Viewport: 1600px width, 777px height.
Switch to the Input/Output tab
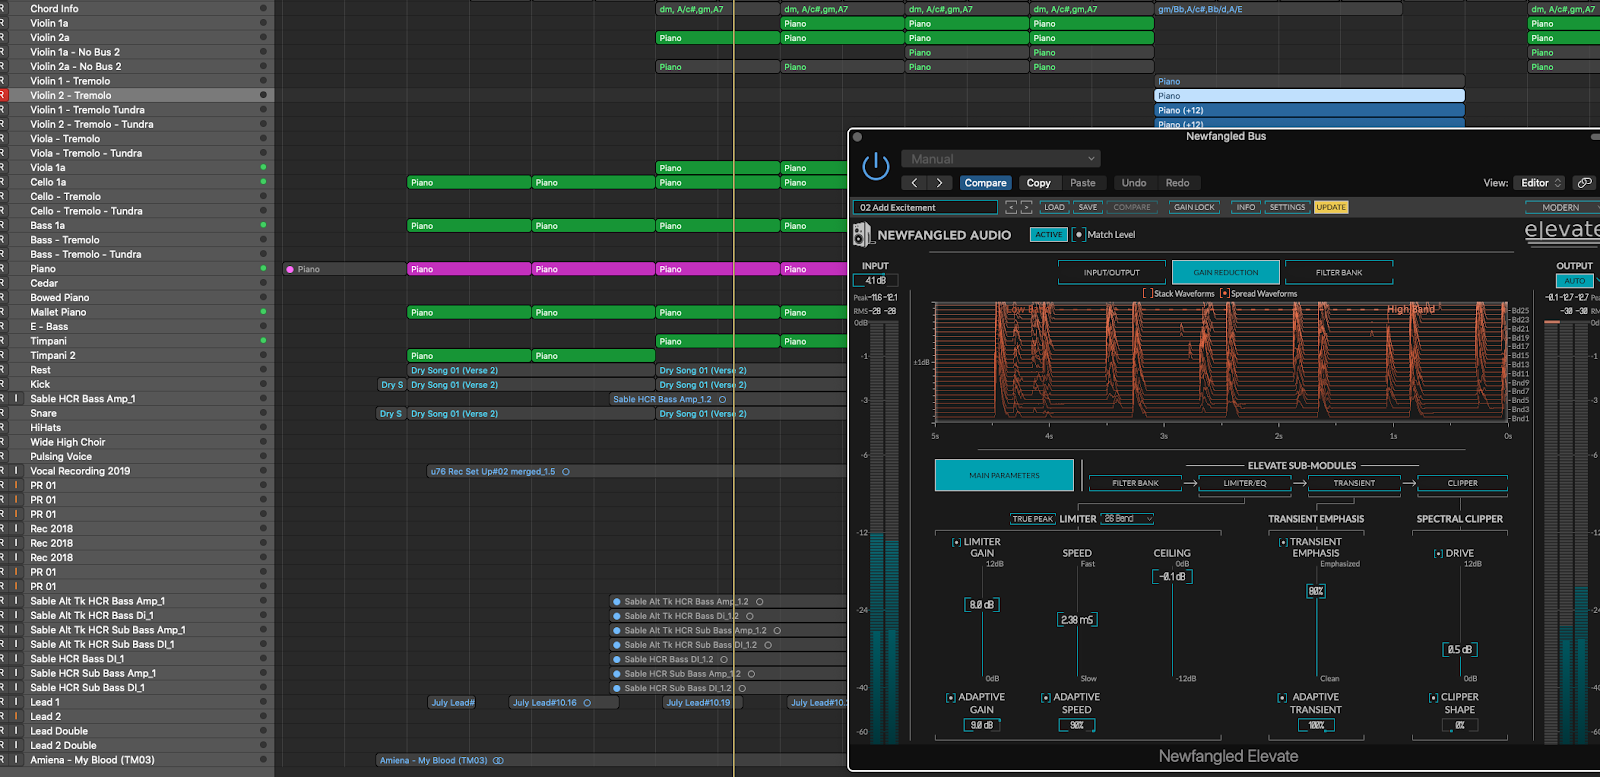coord(1112,272)
